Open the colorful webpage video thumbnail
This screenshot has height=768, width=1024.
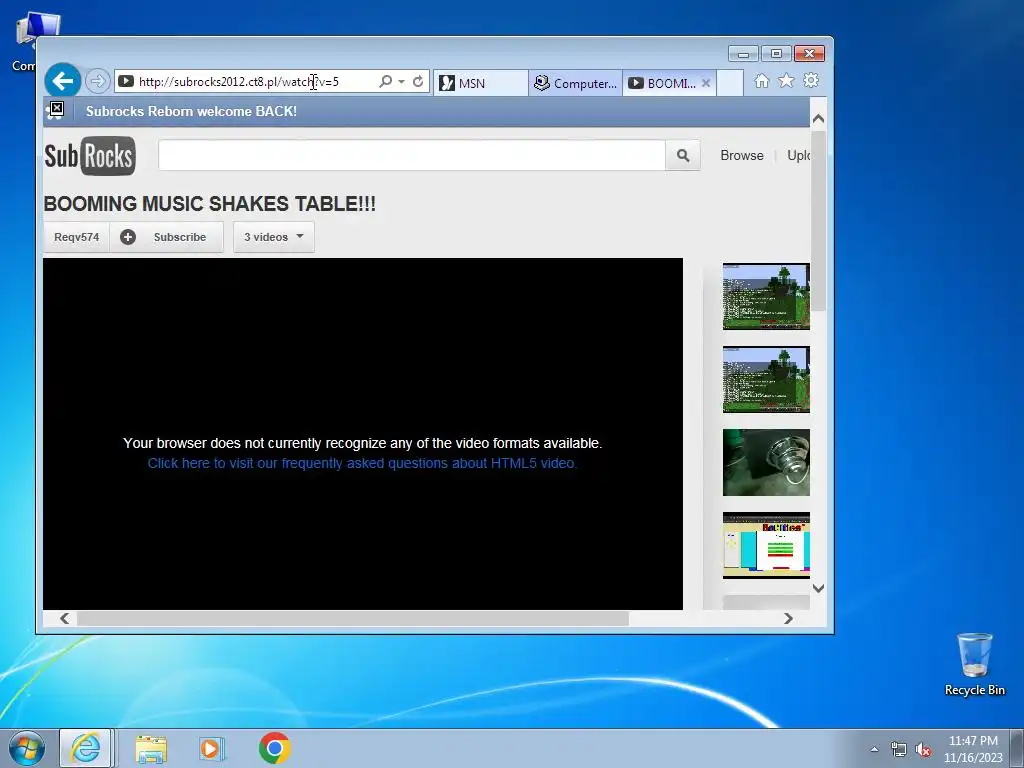tap(766, 545)
